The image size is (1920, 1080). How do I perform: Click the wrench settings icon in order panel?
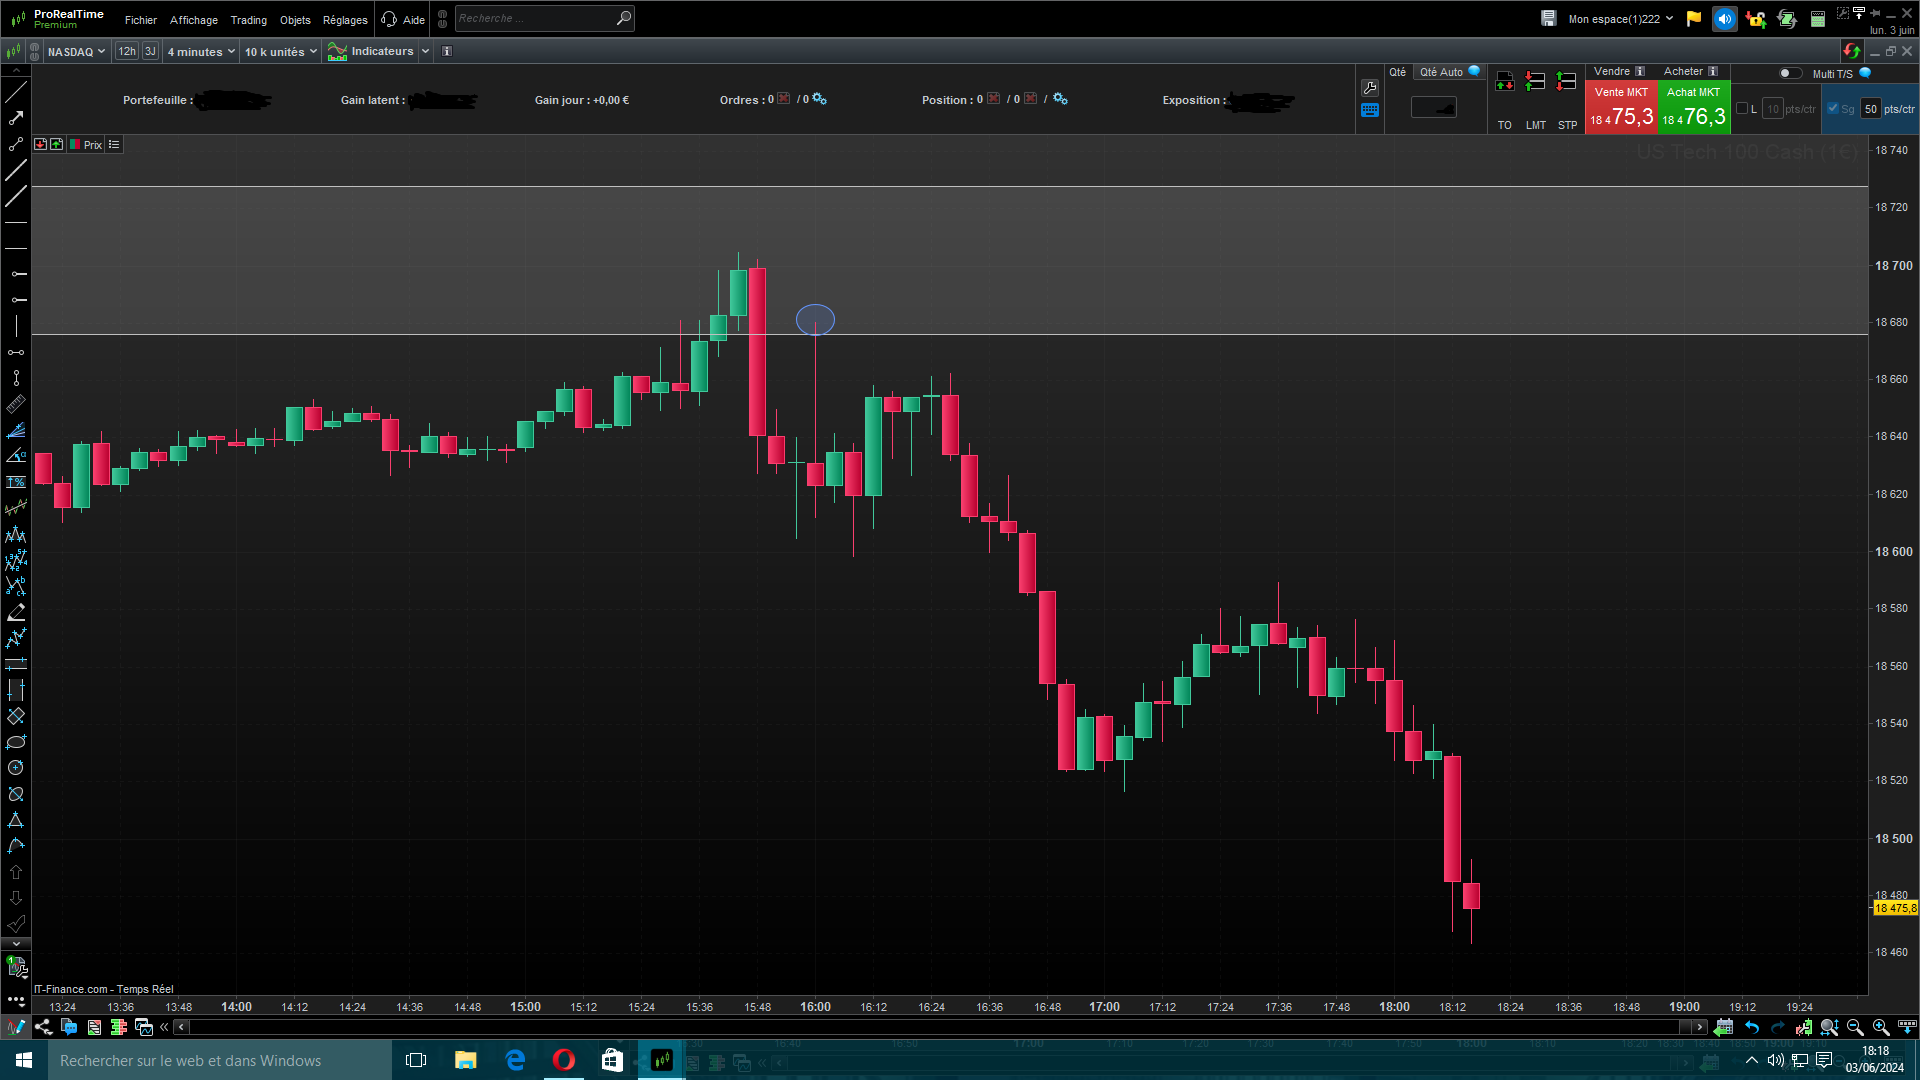tap(1370, 88)
